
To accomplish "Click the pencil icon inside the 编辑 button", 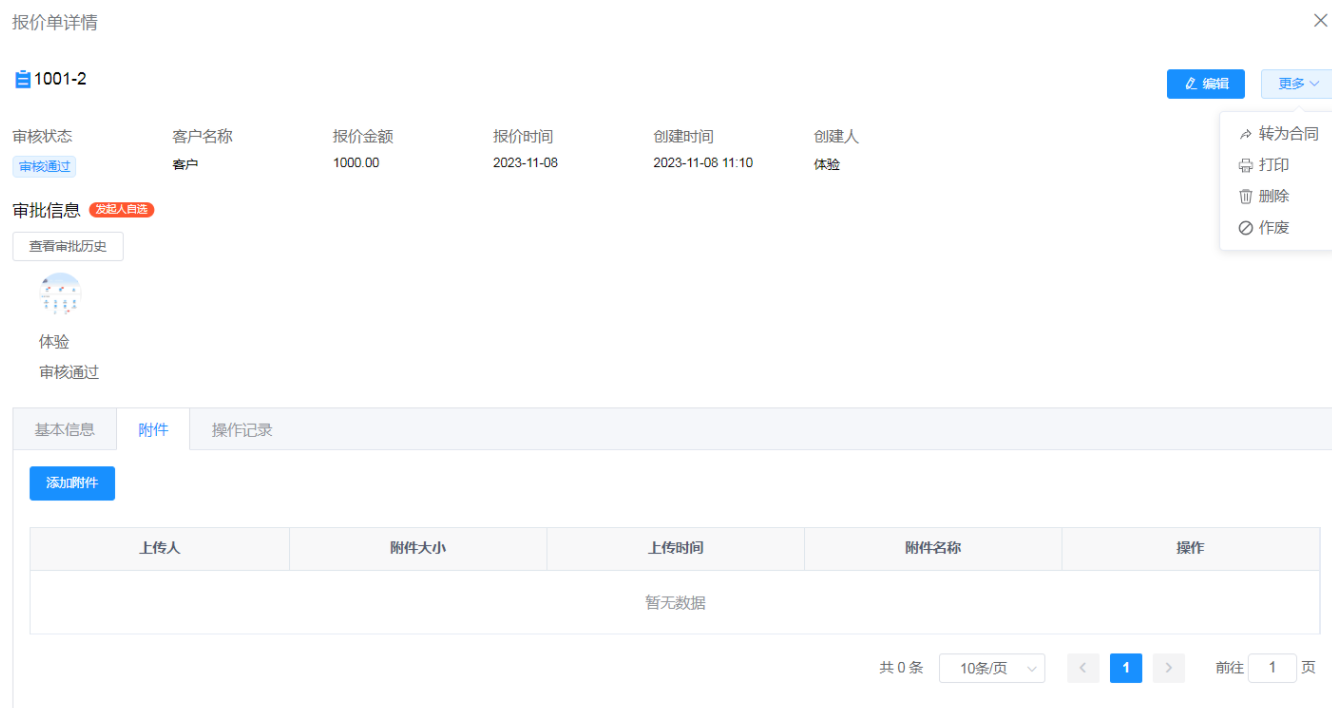I will coord(1191,83).
